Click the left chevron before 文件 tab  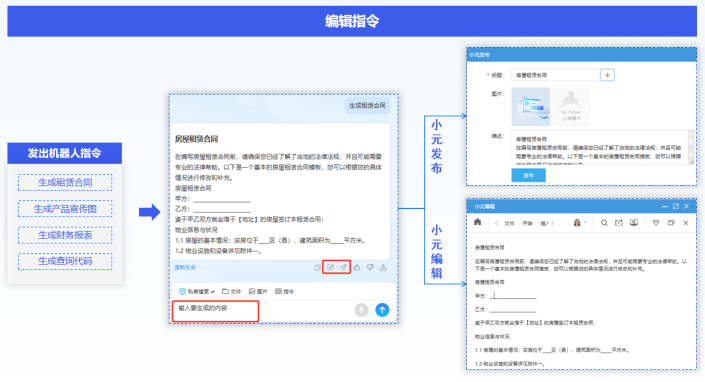click(x=496, y=223)
